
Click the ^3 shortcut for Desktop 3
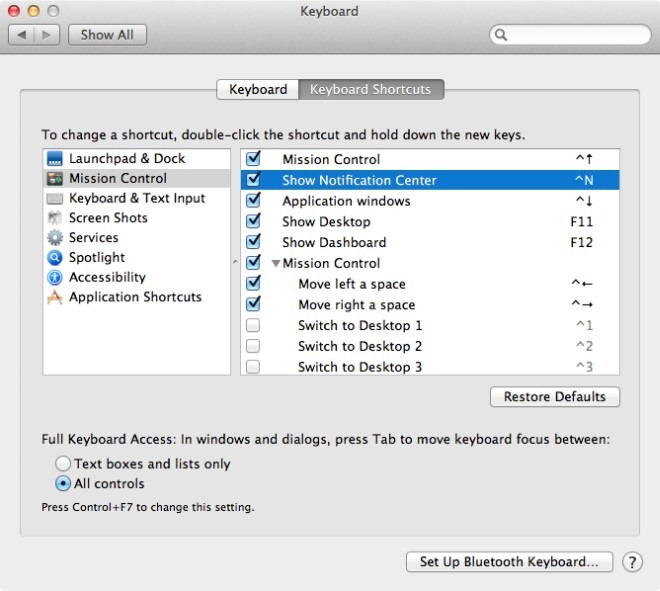585,367
